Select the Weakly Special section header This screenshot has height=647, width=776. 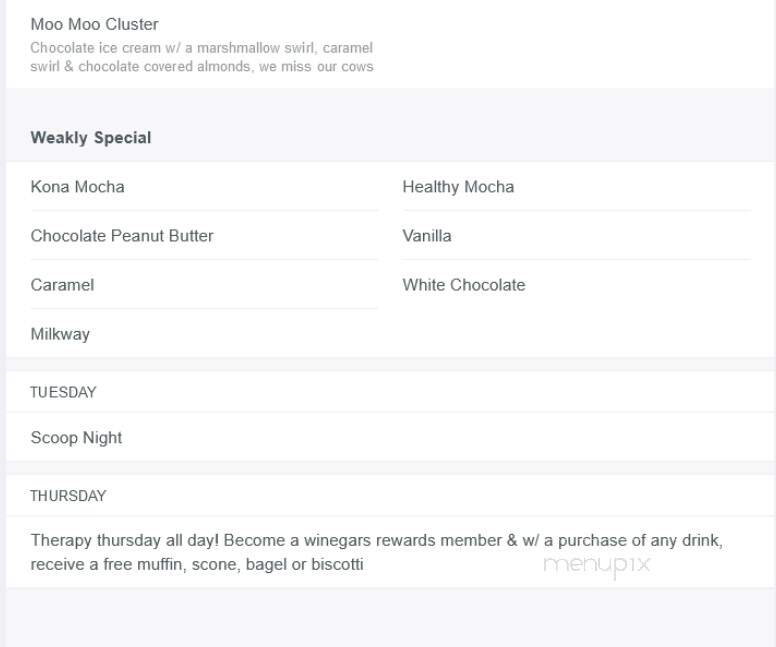(x=91, y=138)
